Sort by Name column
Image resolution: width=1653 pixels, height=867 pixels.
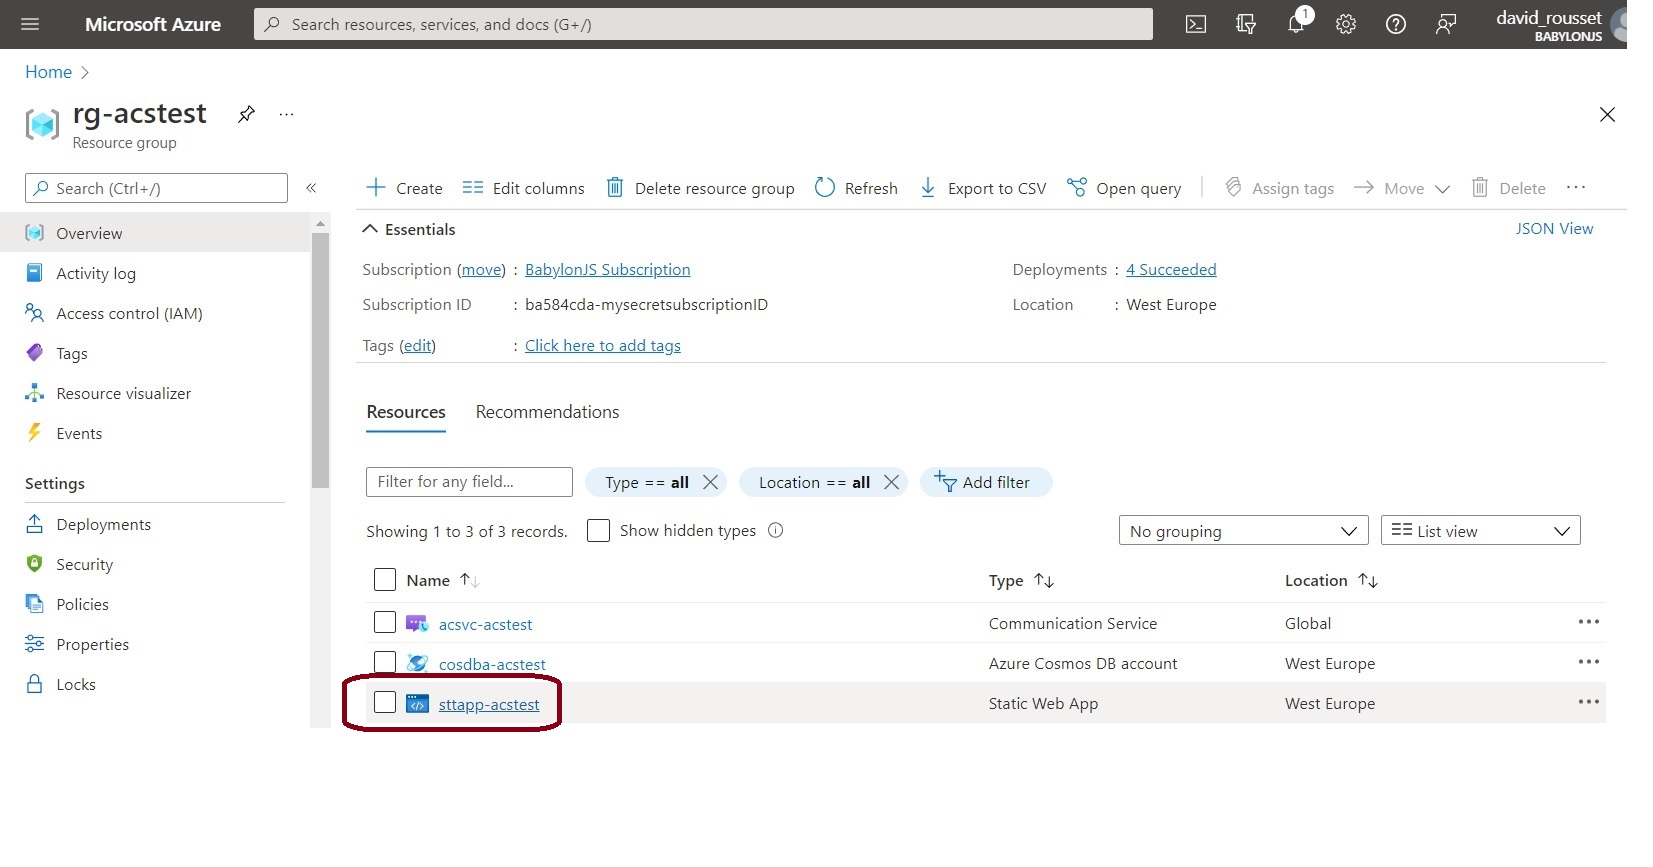(442, 581)
